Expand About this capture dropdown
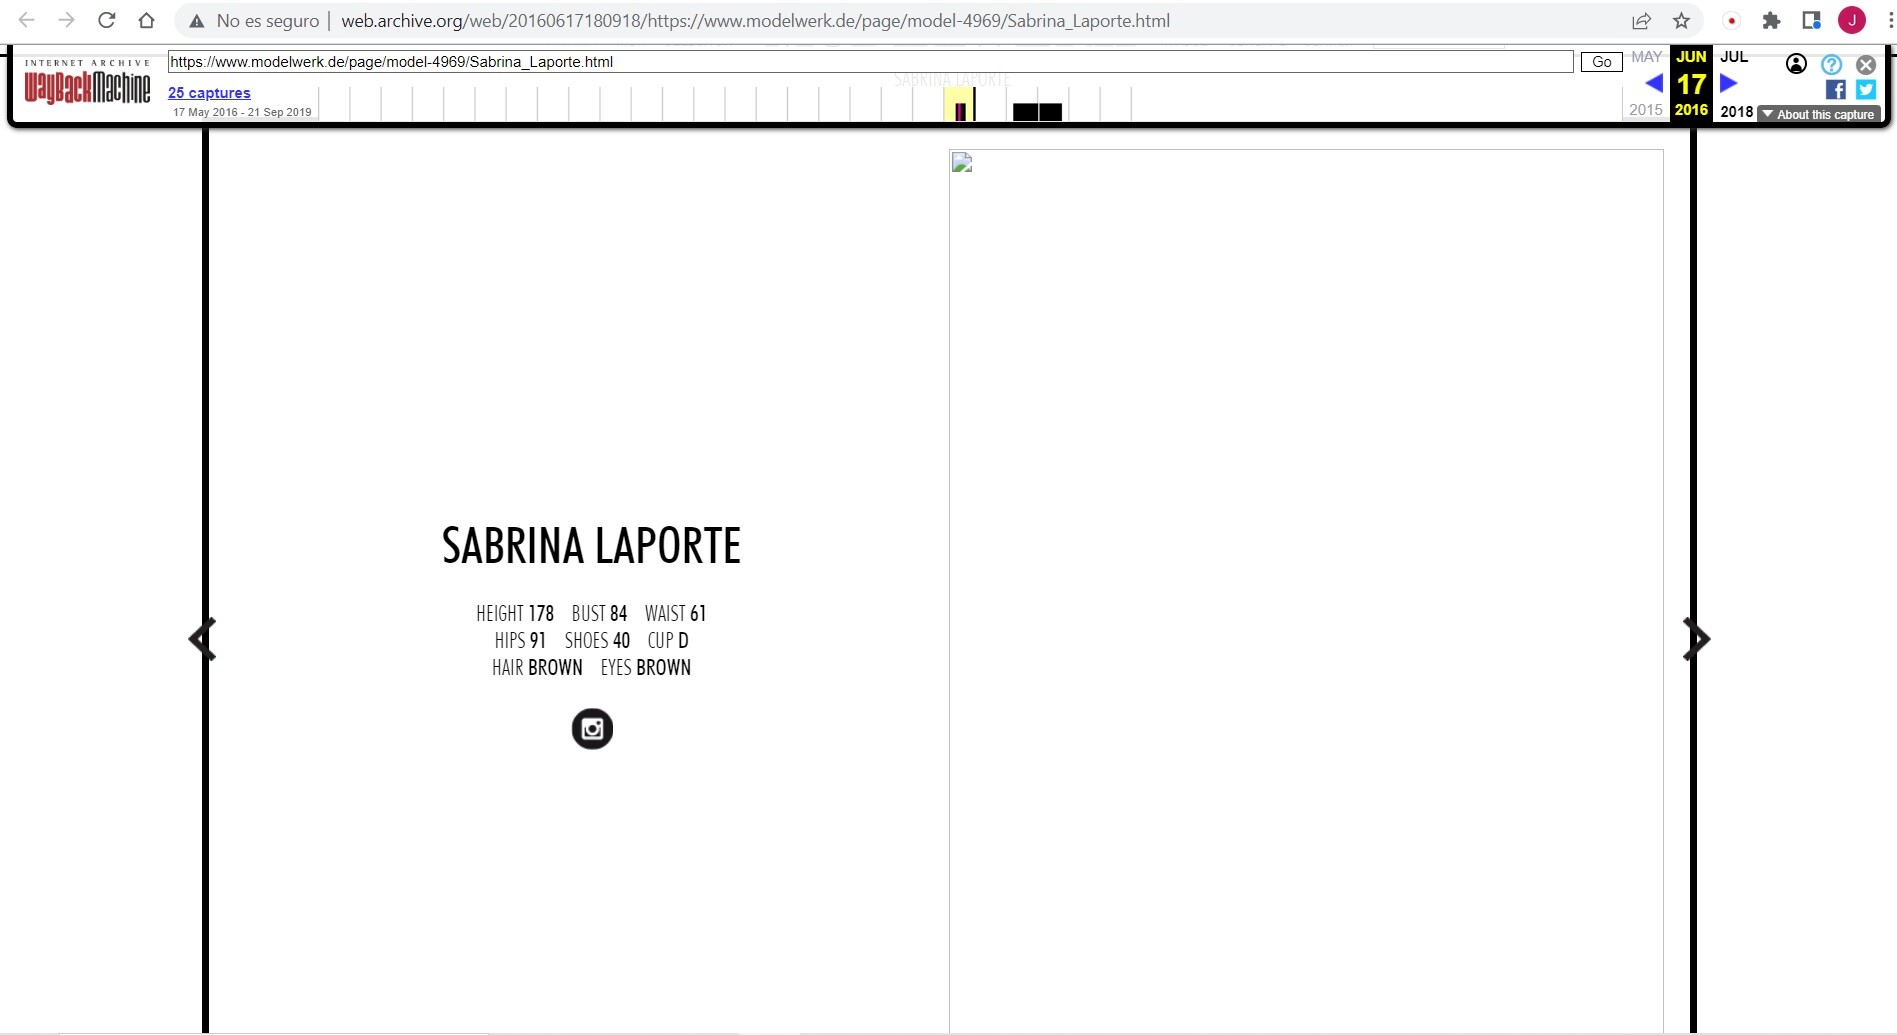This screenshot has height=1035, width=1897. (x=1819, y=114)
